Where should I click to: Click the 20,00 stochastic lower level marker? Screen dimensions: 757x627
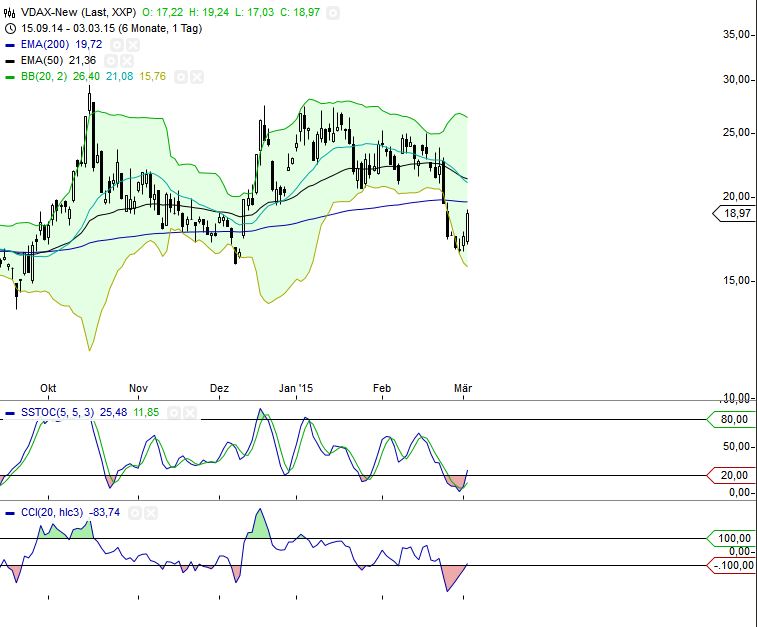(x=730, y=475)
